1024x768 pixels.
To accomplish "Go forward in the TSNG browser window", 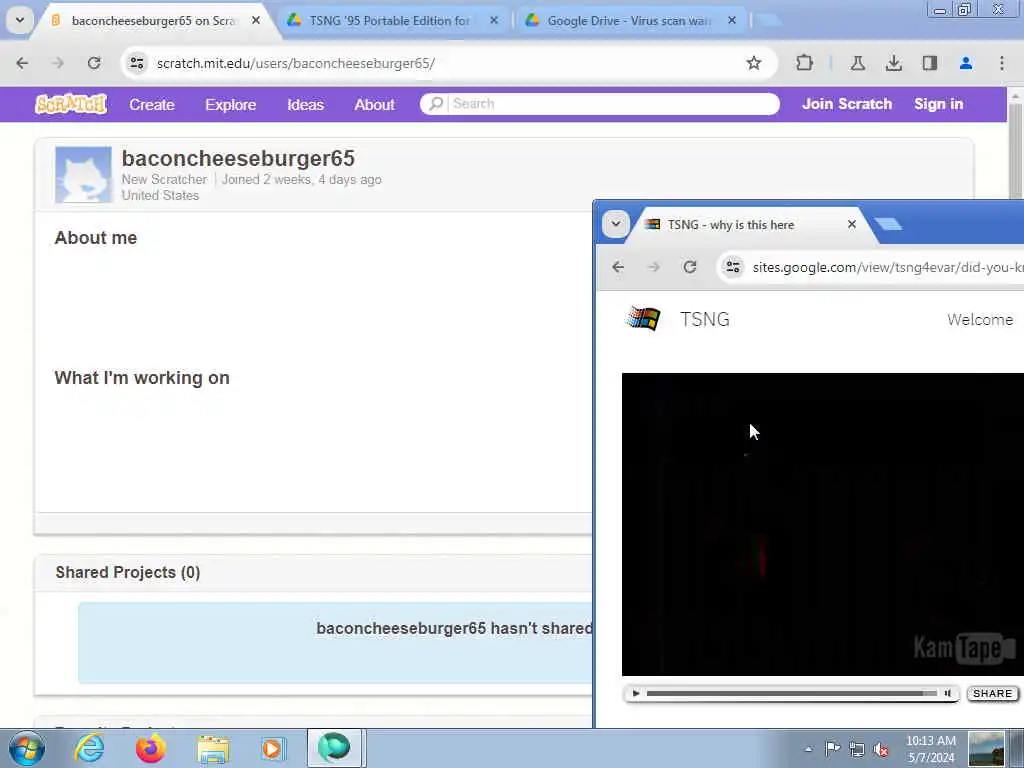I will [x=654, y=266].
